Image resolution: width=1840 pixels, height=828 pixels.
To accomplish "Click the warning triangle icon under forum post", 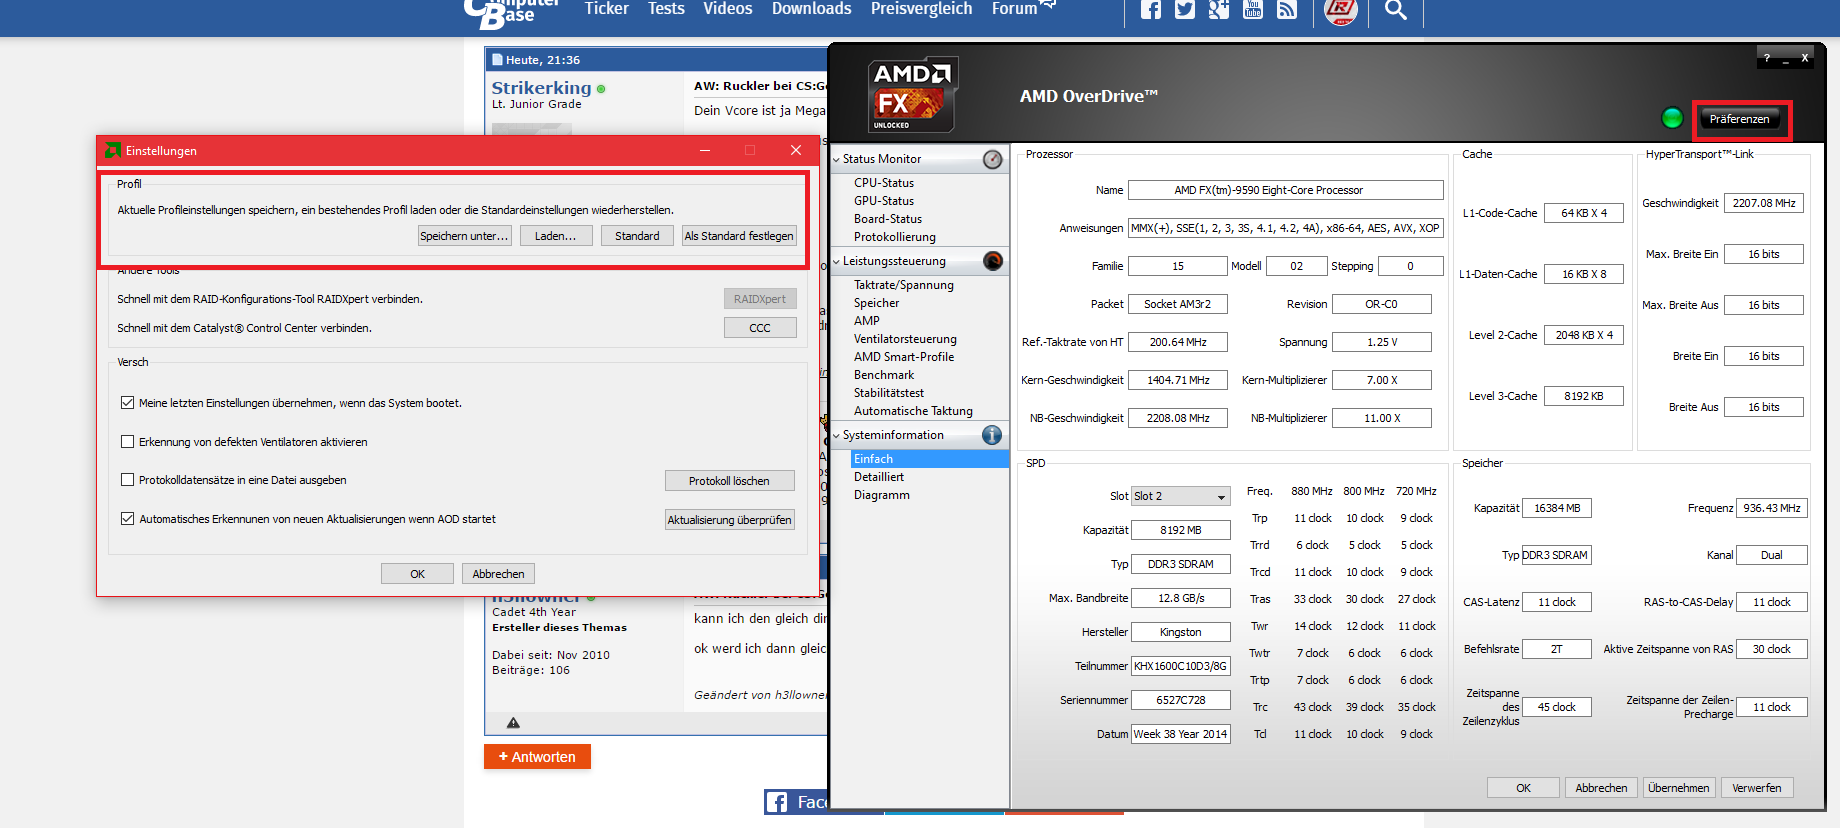I will [513, 722].
